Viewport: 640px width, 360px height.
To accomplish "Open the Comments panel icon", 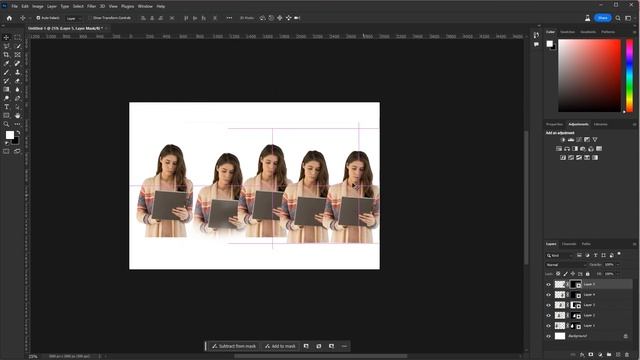I will point(536,44).
